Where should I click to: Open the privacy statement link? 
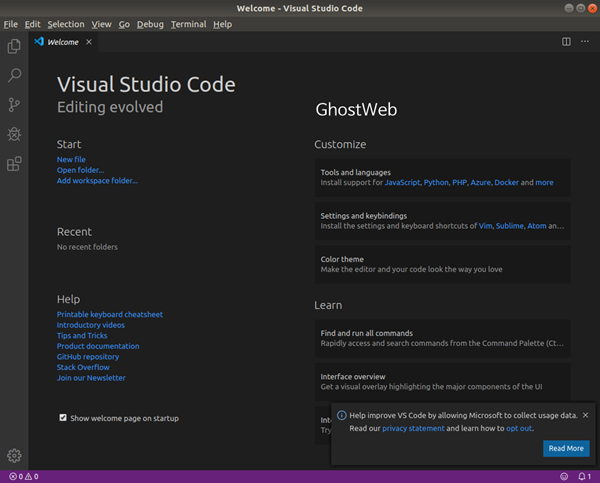pos(413,428)
